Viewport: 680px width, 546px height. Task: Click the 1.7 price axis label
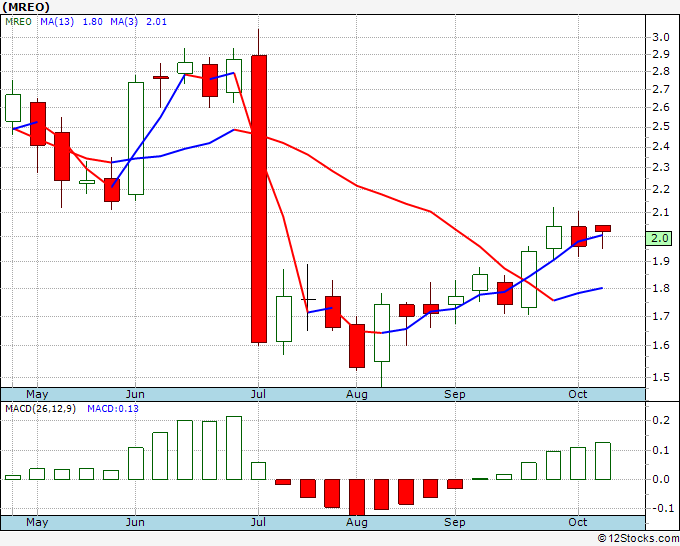[661, 316]
